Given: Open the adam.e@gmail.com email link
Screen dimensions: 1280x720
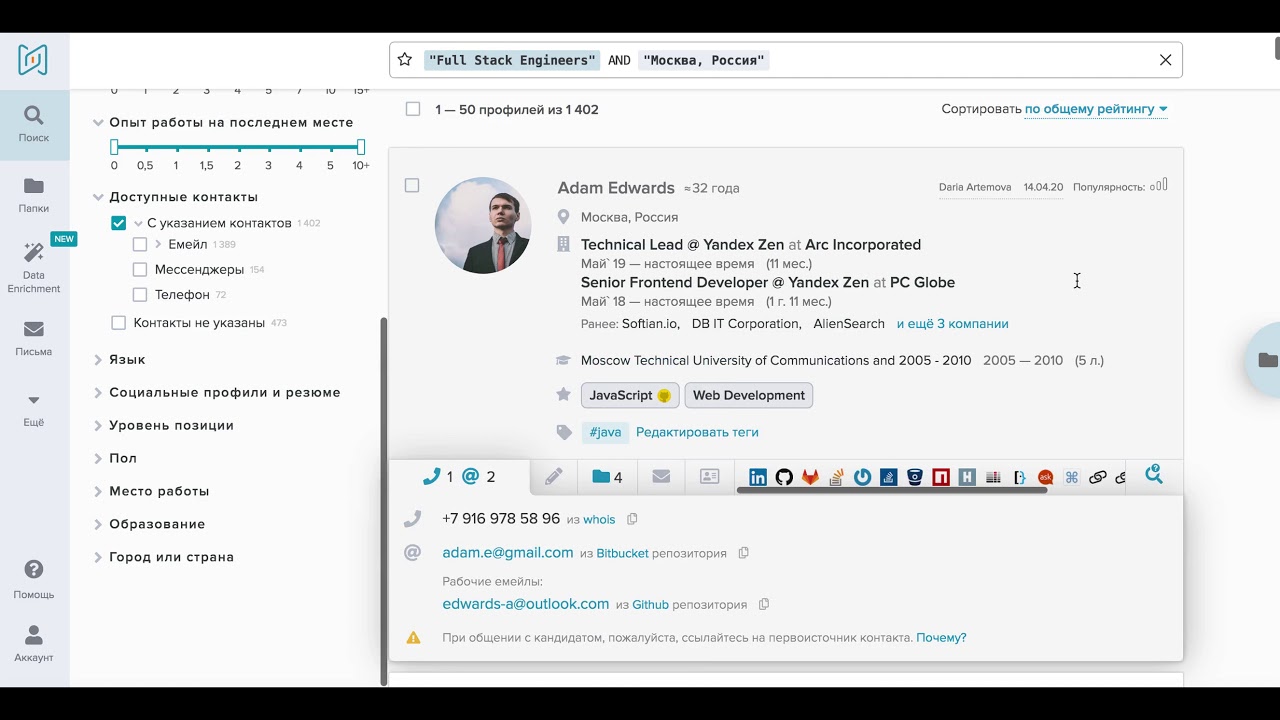Looking at the screenshot, I should [508, 552].
